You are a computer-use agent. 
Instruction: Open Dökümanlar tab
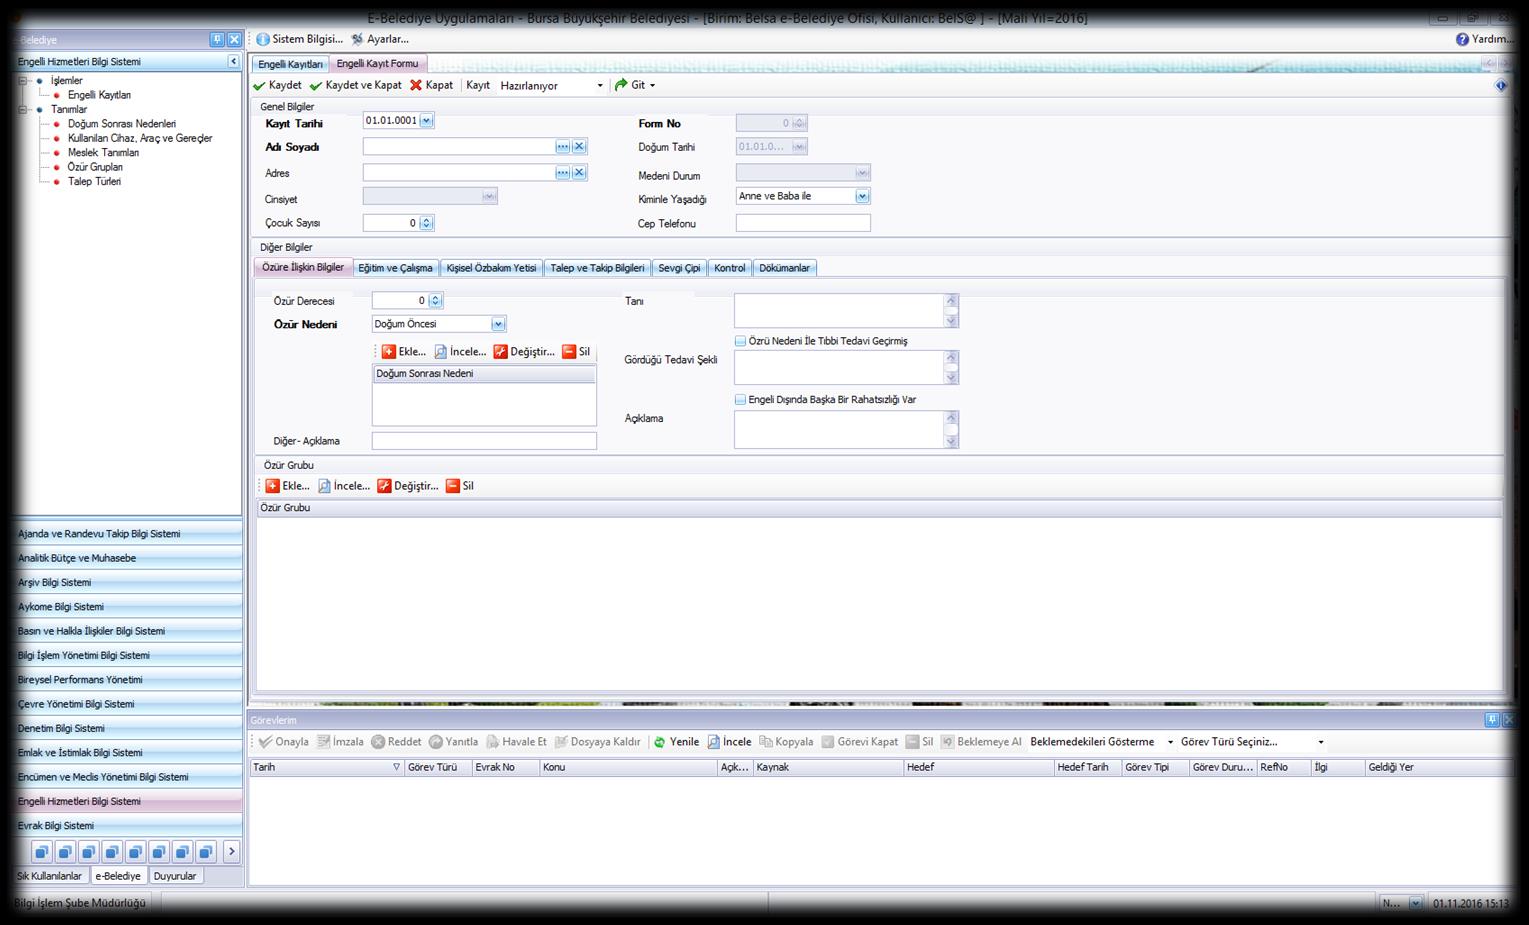pyautogui.click(x=784, y=268)
